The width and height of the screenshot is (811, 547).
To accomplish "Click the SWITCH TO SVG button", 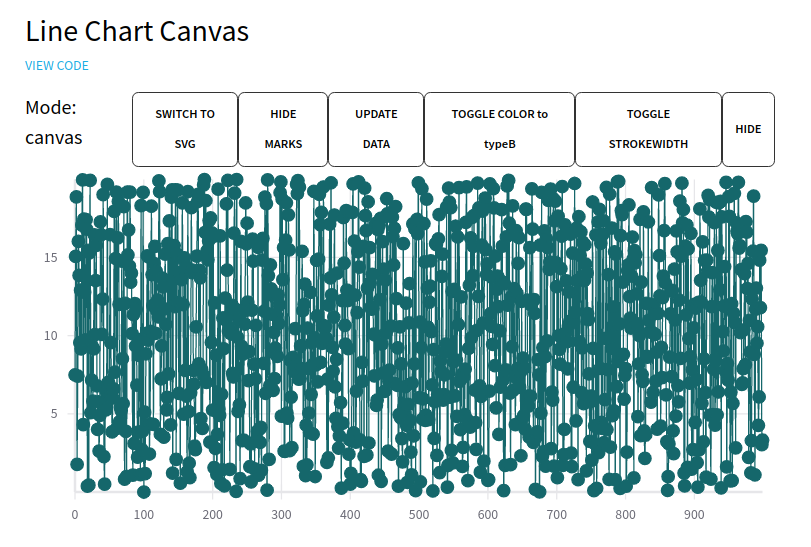I will point(185,129).
